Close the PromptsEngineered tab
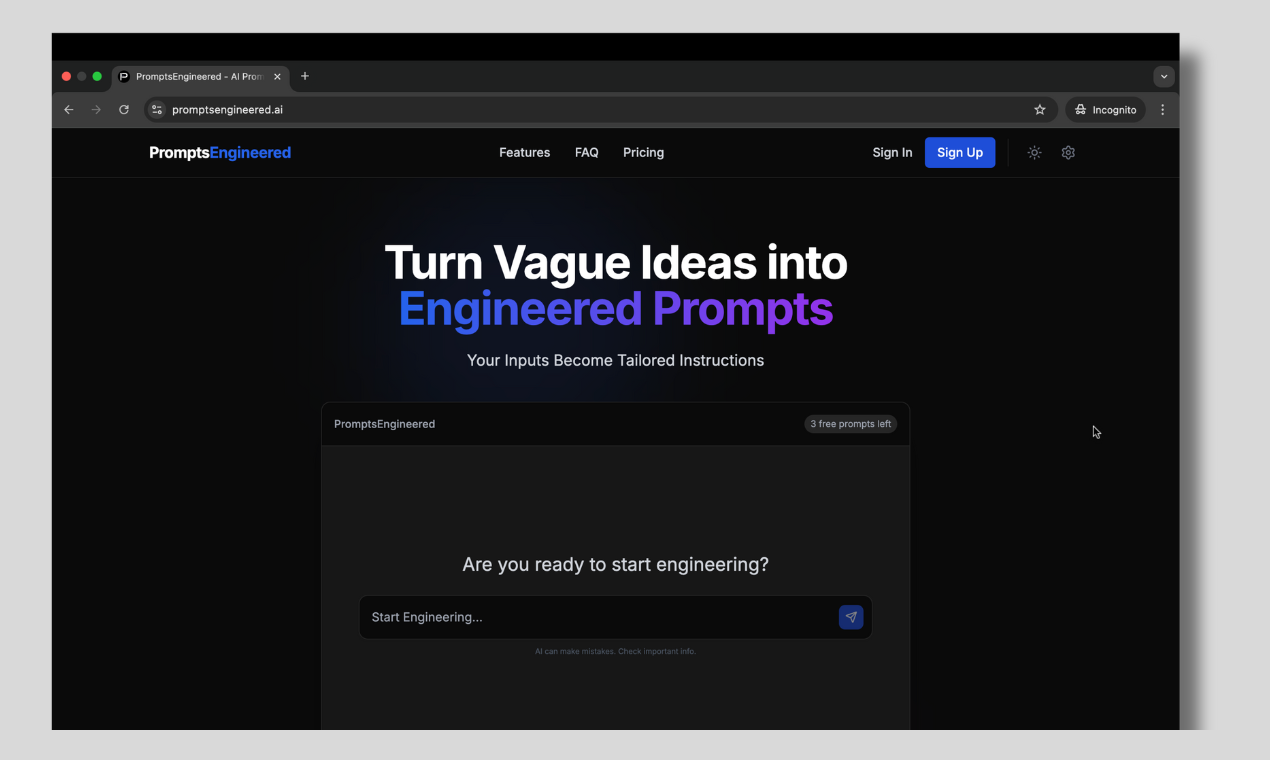The image size is (1270, 760). [277, 77]
